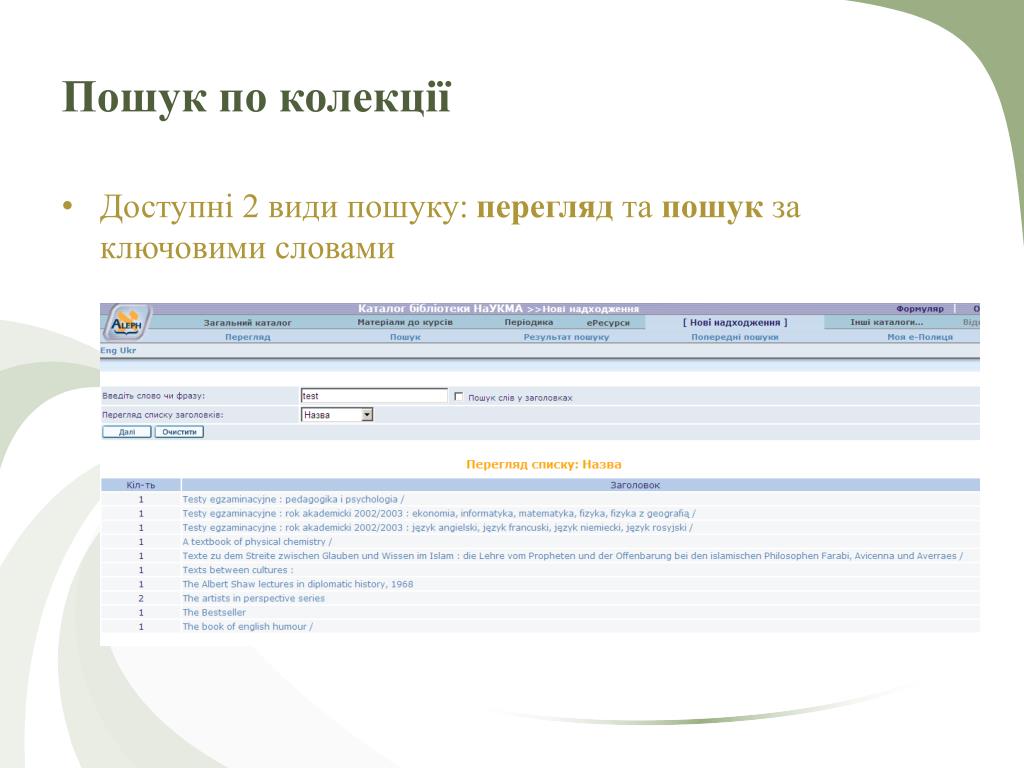Screen dimensions: 1024x768
Task: Open 'Попередні пошуки' menu item
Action: pos(735,337)
